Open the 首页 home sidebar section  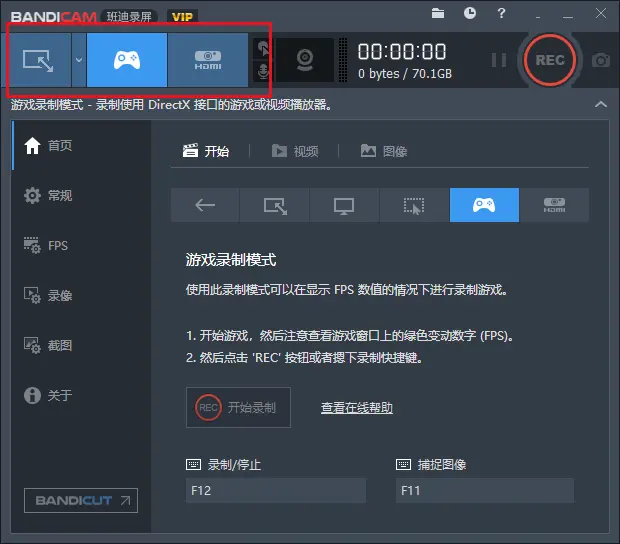(x=81, y=145)
